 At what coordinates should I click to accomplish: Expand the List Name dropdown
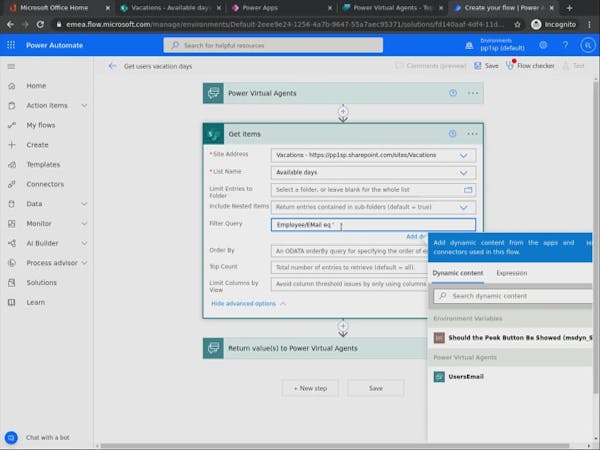(463, 173)
